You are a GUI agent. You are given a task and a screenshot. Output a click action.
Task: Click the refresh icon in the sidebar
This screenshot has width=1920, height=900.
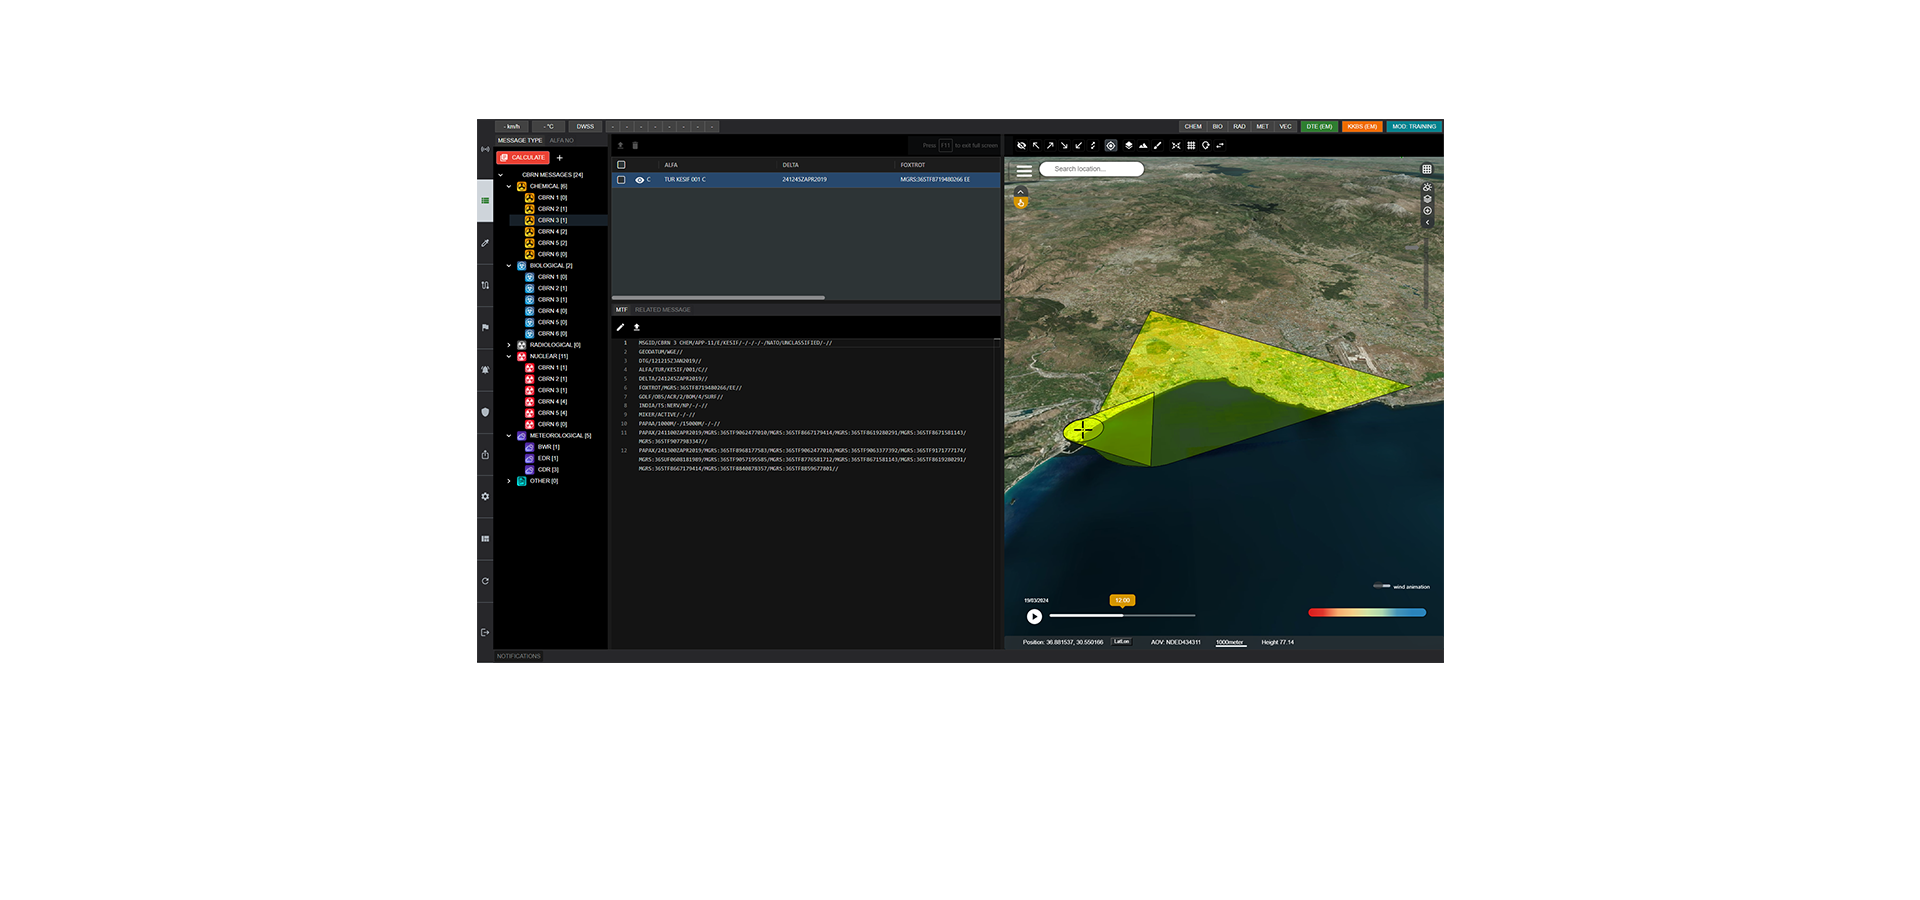point(485,581)
